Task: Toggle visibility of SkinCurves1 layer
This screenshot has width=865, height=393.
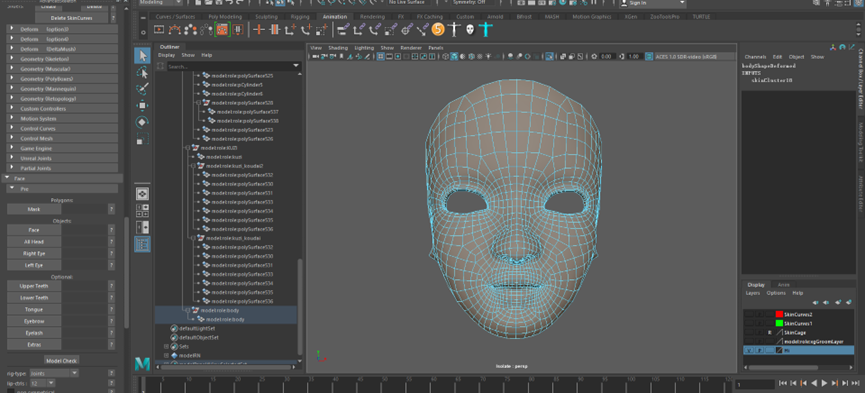Action: pyautogui.click(x=749, y=323)
